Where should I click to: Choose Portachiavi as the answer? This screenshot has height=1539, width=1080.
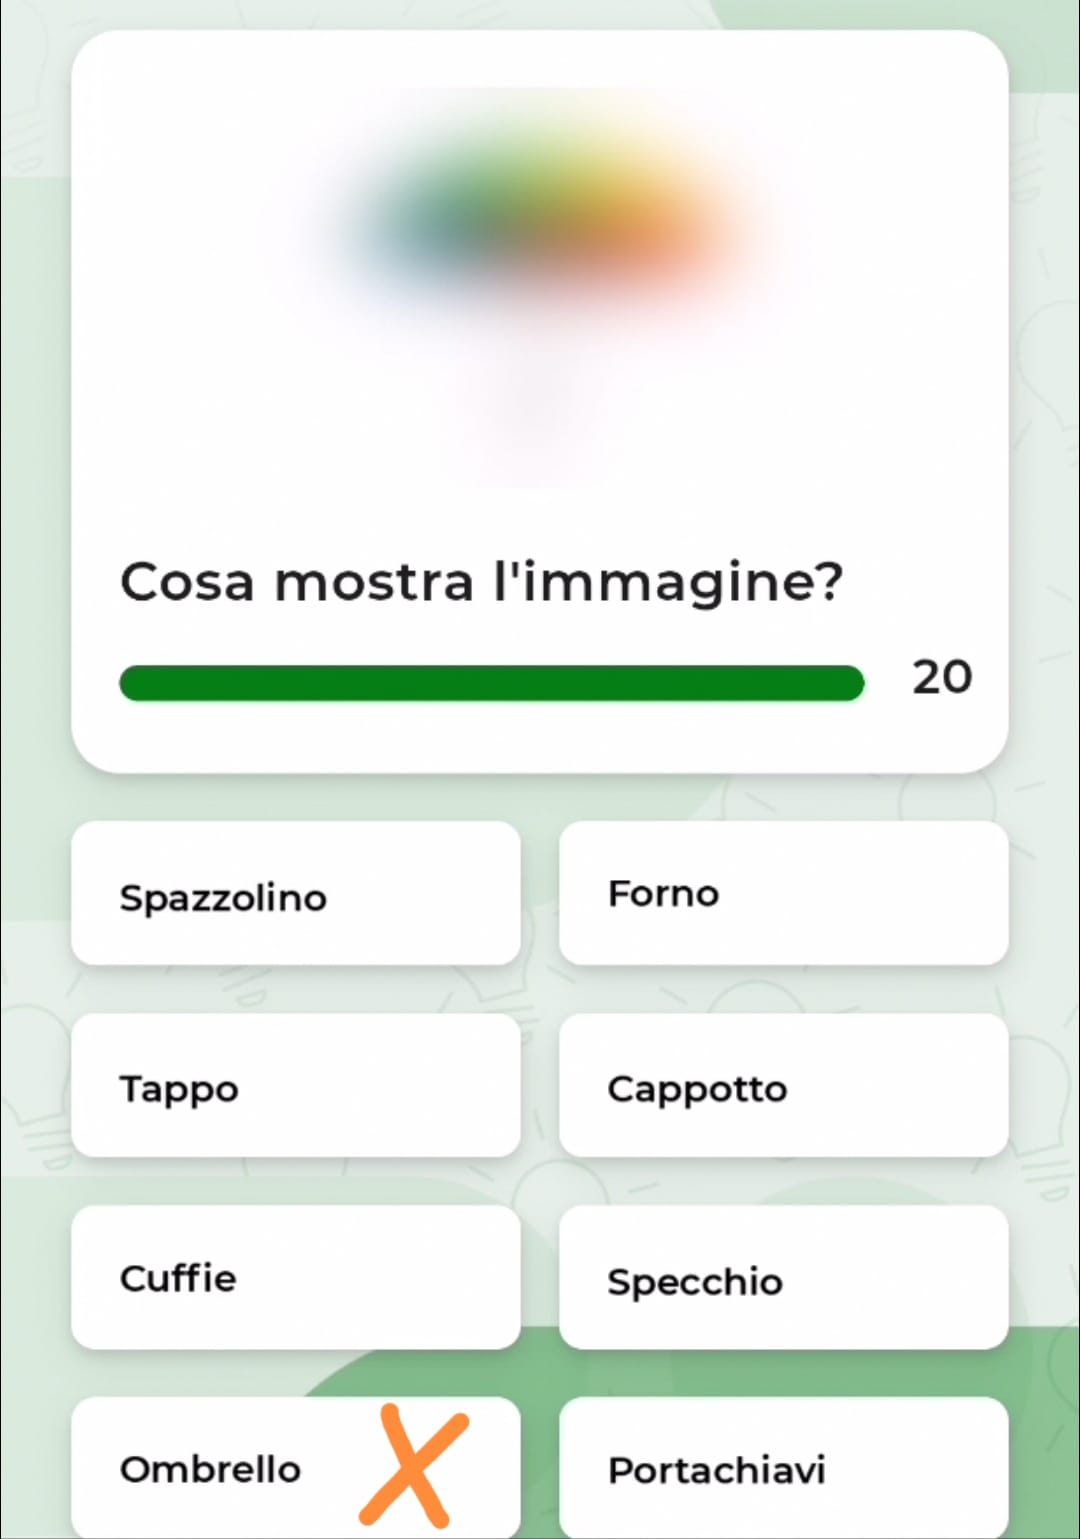coord(783,1468)
